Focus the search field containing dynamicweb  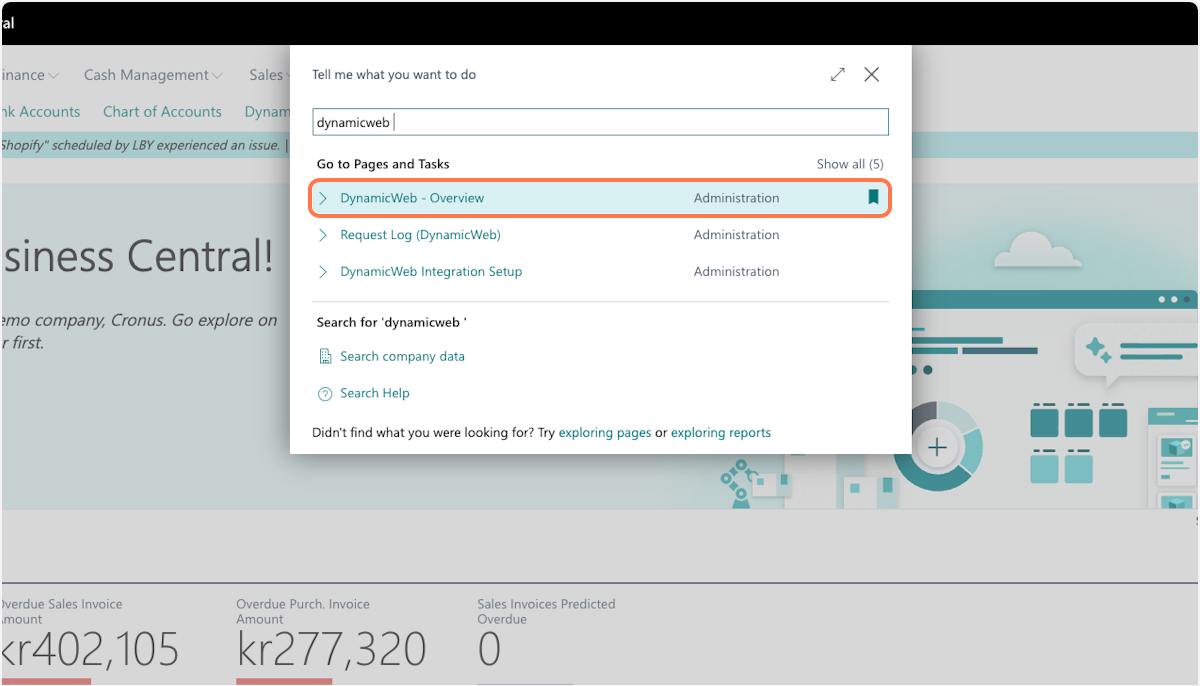click(600, 123)
